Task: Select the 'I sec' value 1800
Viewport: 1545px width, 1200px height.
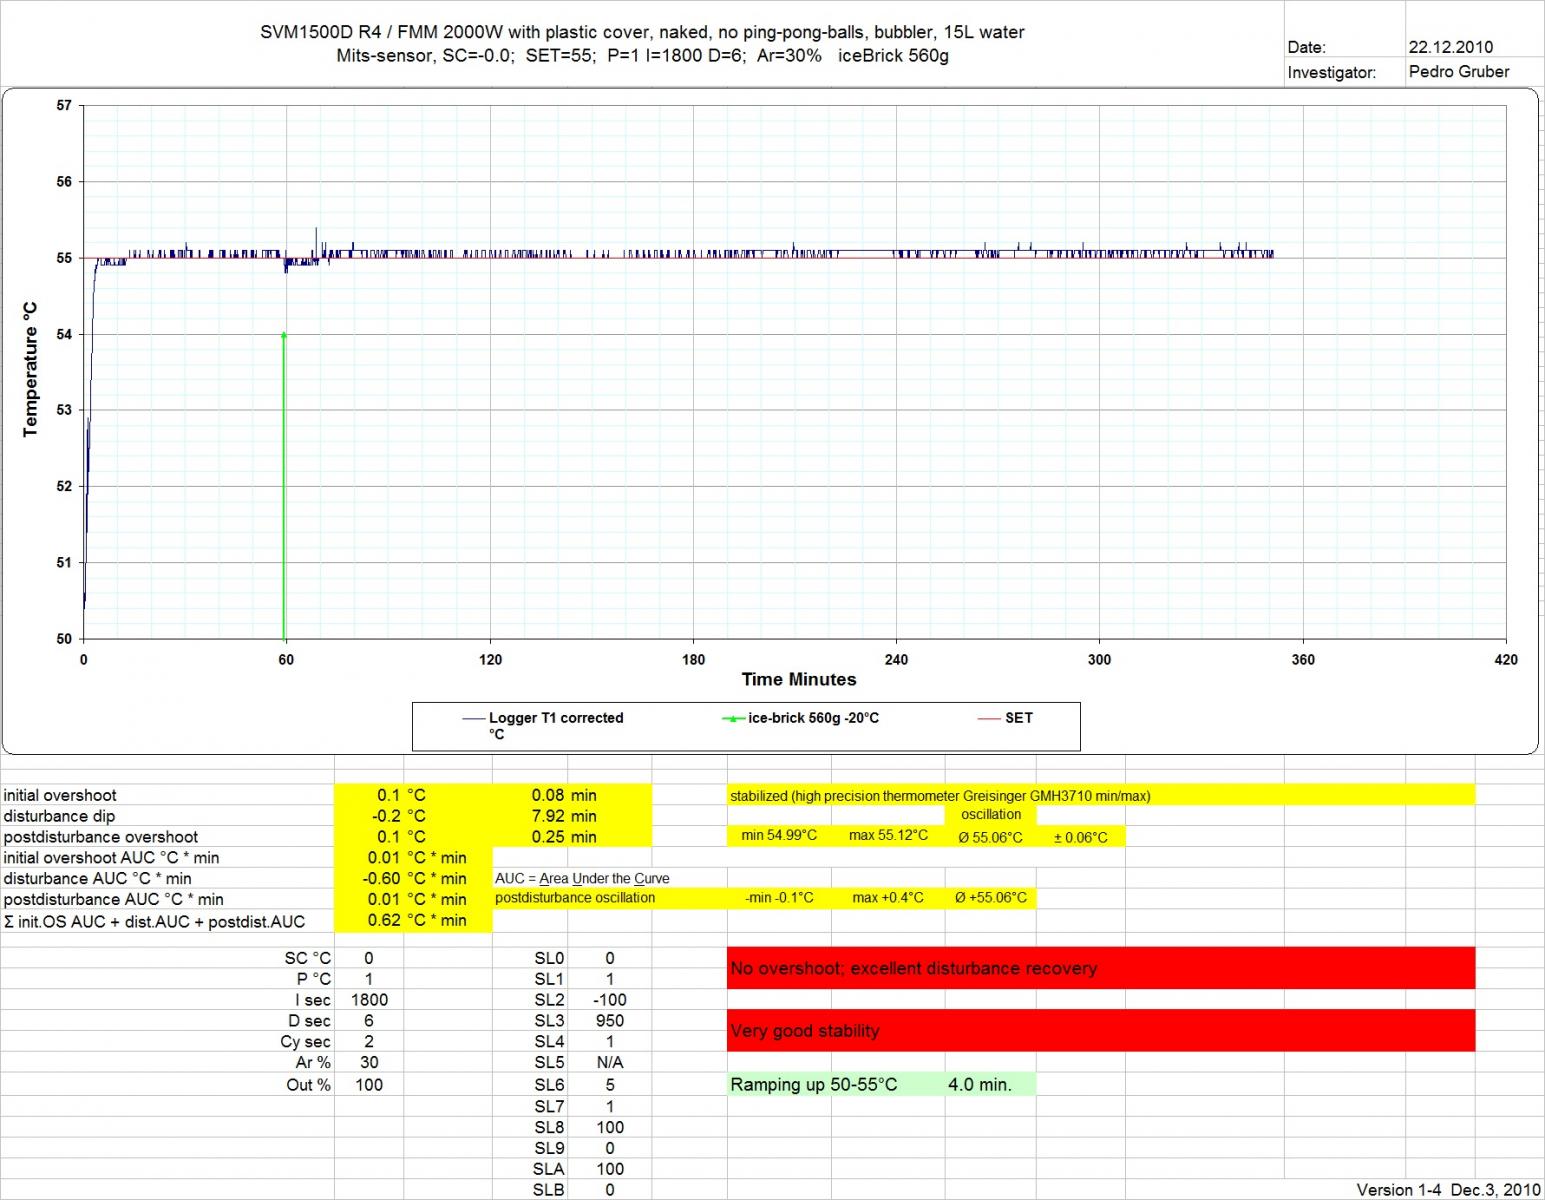Action: 369,1000
